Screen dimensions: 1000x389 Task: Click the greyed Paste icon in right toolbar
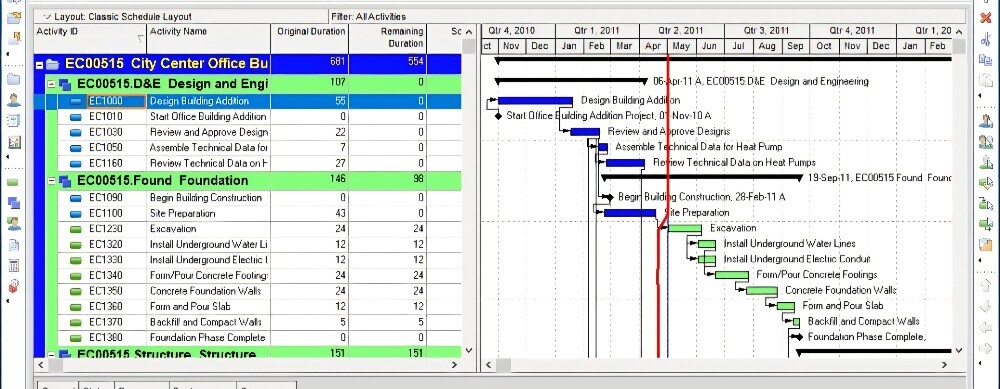[x=985, y=80]
